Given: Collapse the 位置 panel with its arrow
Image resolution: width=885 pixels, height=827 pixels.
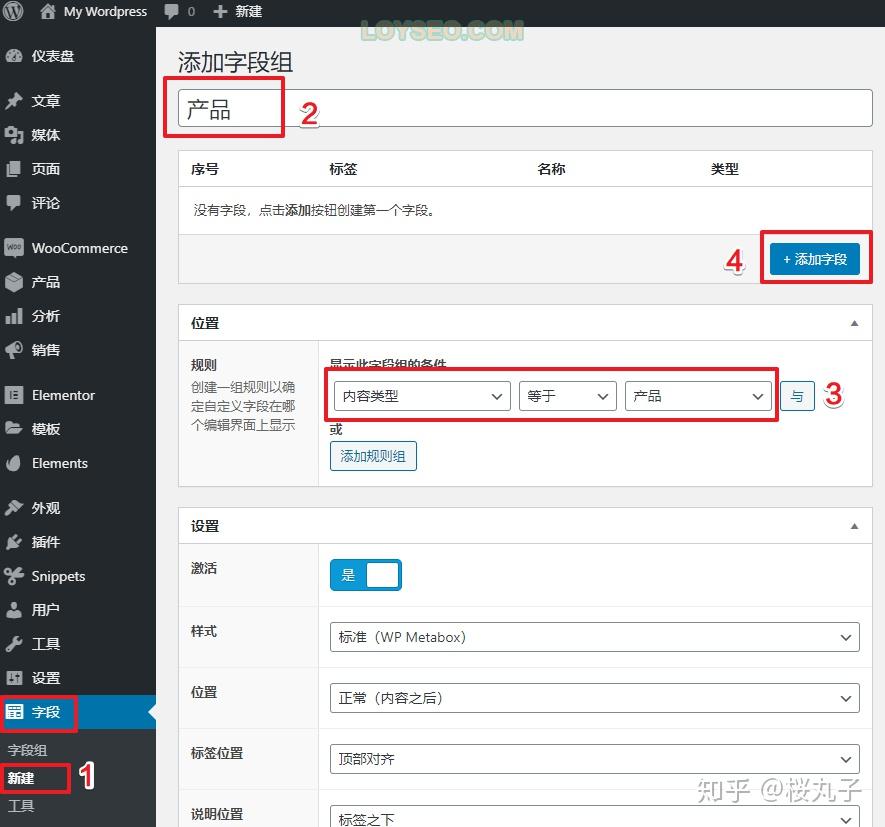Looking at the screenshot, I should pos(854,323).
